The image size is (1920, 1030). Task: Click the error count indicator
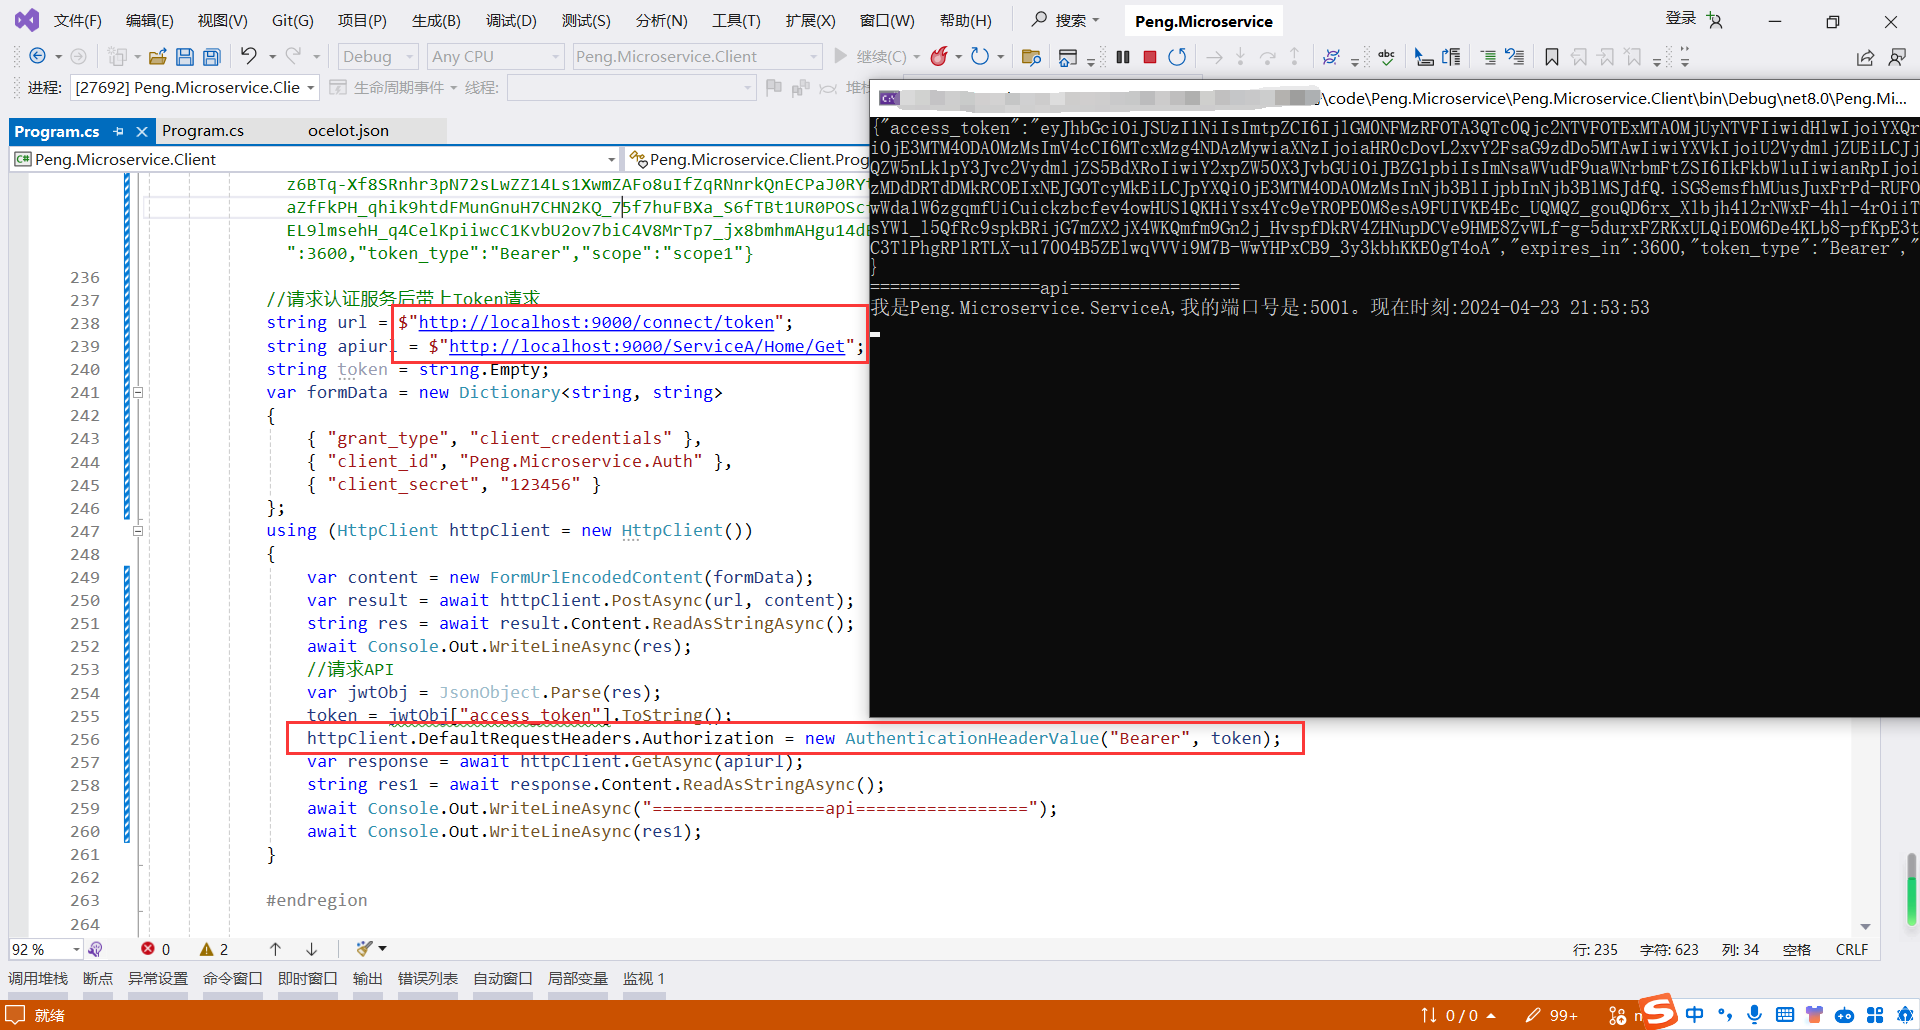click(155, 949)
